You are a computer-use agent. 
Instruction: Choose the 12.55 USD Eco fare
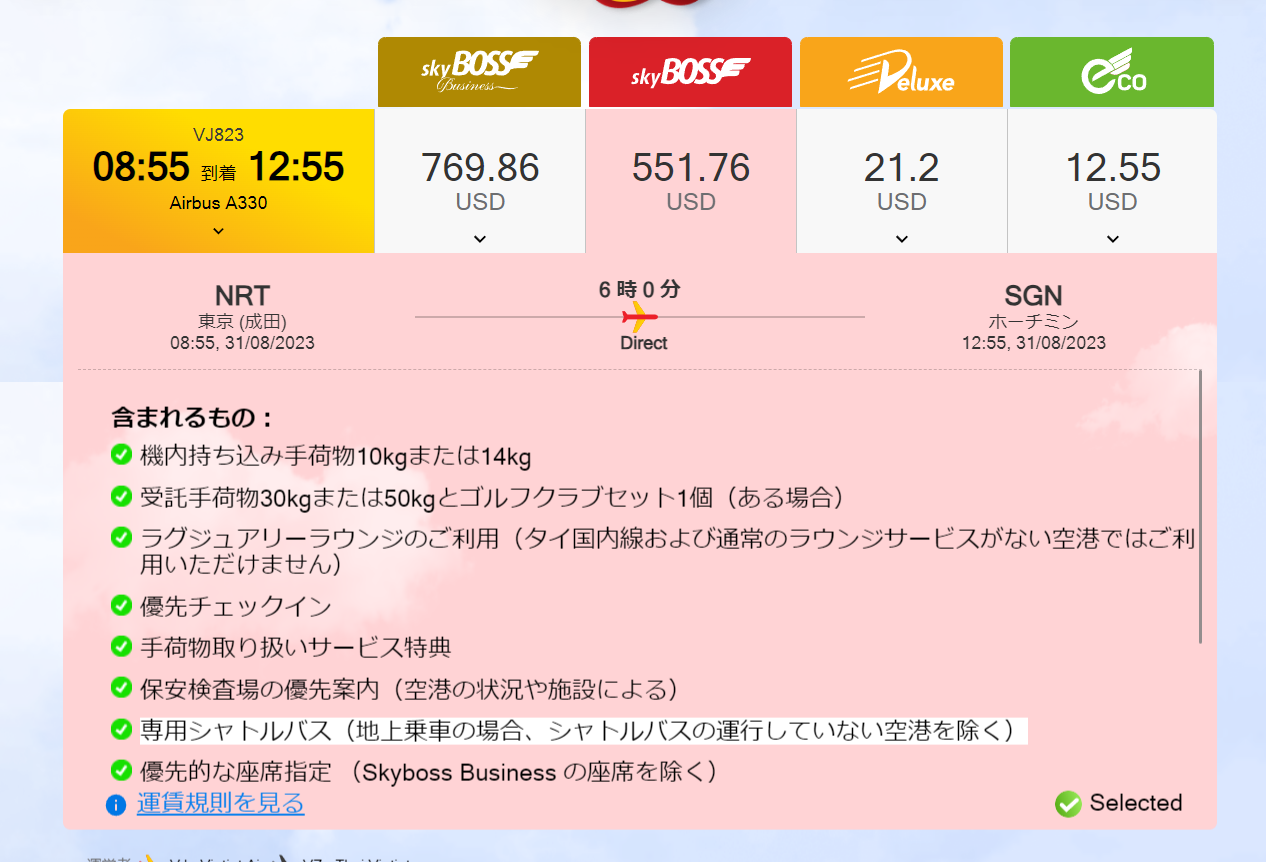click(1113, 181)
